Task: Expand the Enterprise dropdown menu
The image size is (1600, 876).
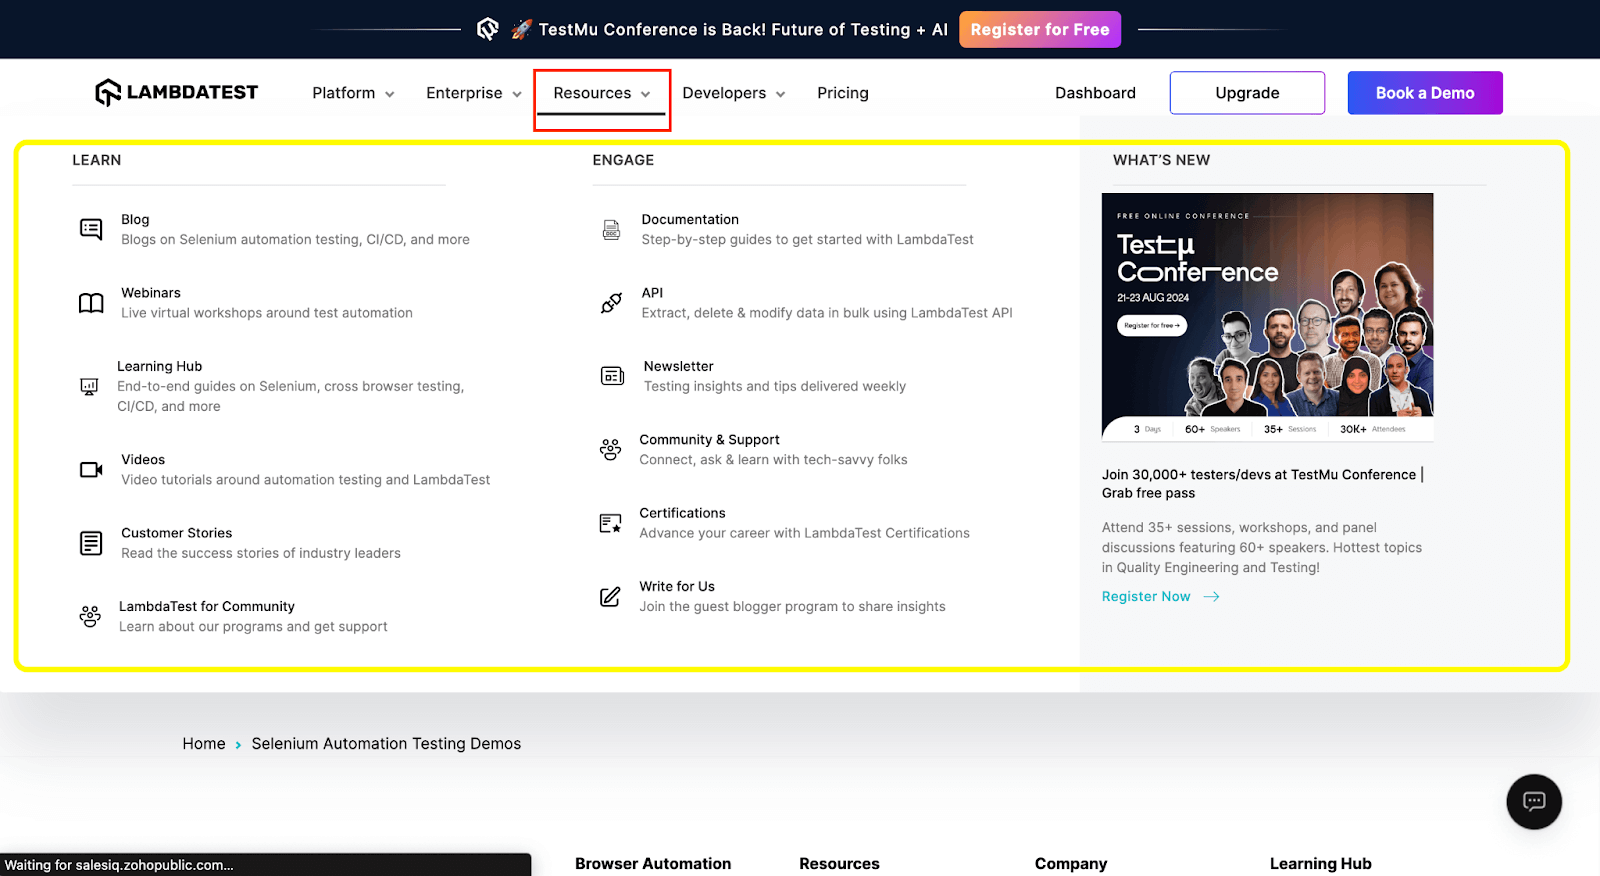Action: click(x=474, y=93)
